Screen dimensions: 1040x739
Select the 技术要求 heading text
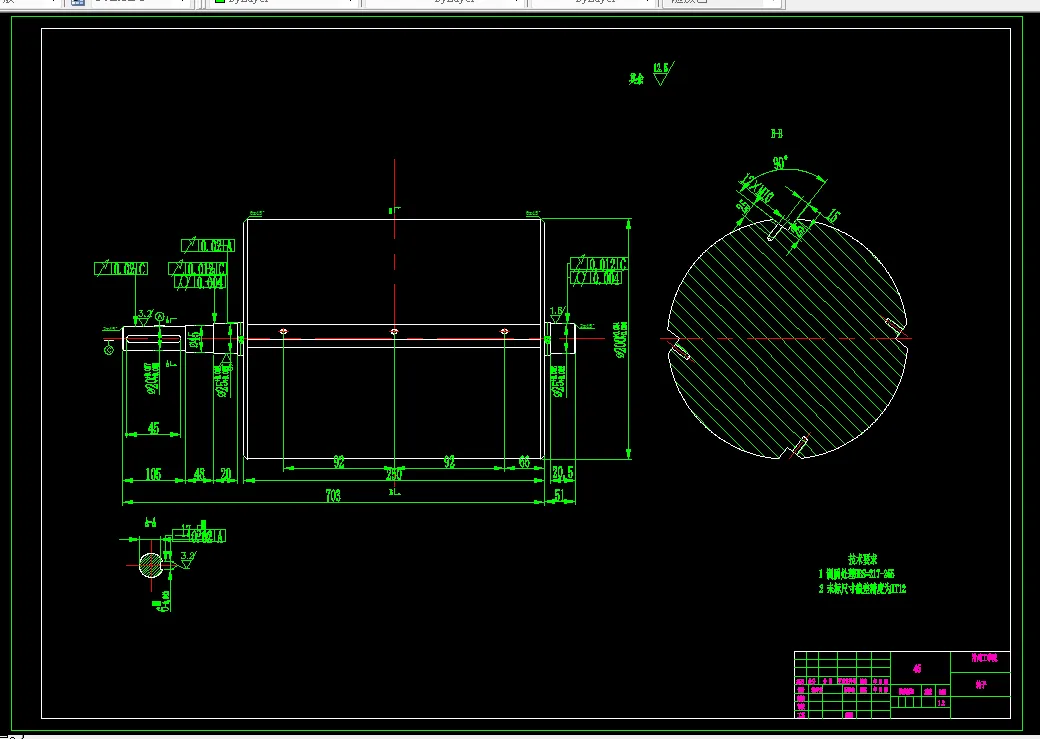pyautogui.click(x=862, y=559)
